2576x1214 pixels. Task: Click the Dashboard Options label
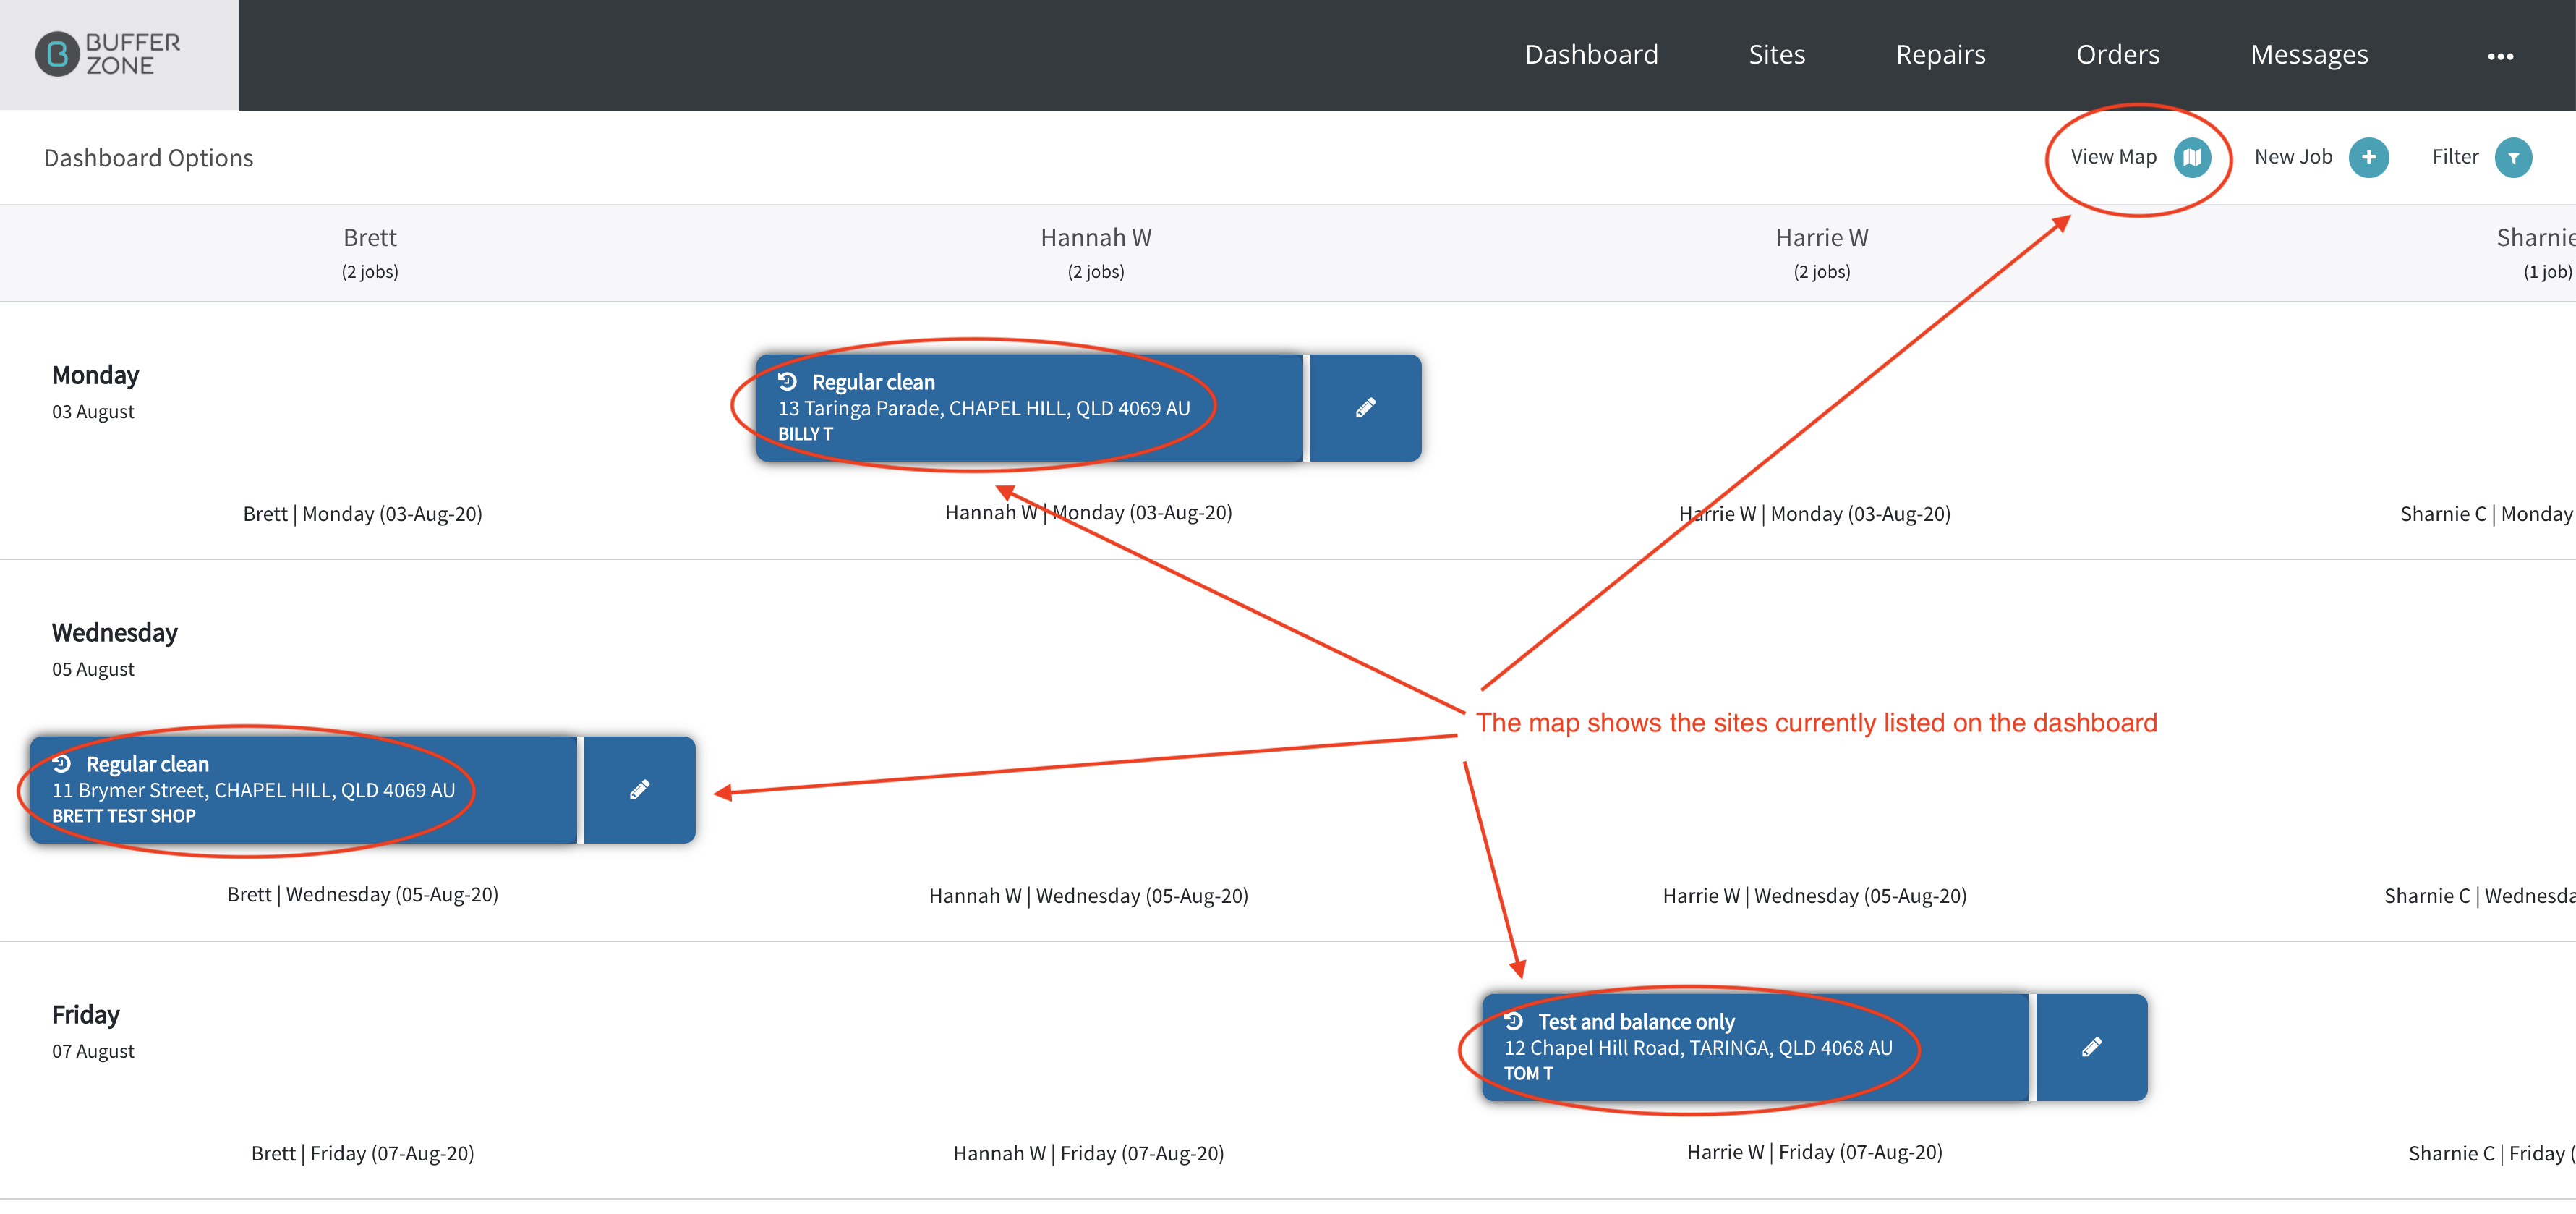pos(148,158)
